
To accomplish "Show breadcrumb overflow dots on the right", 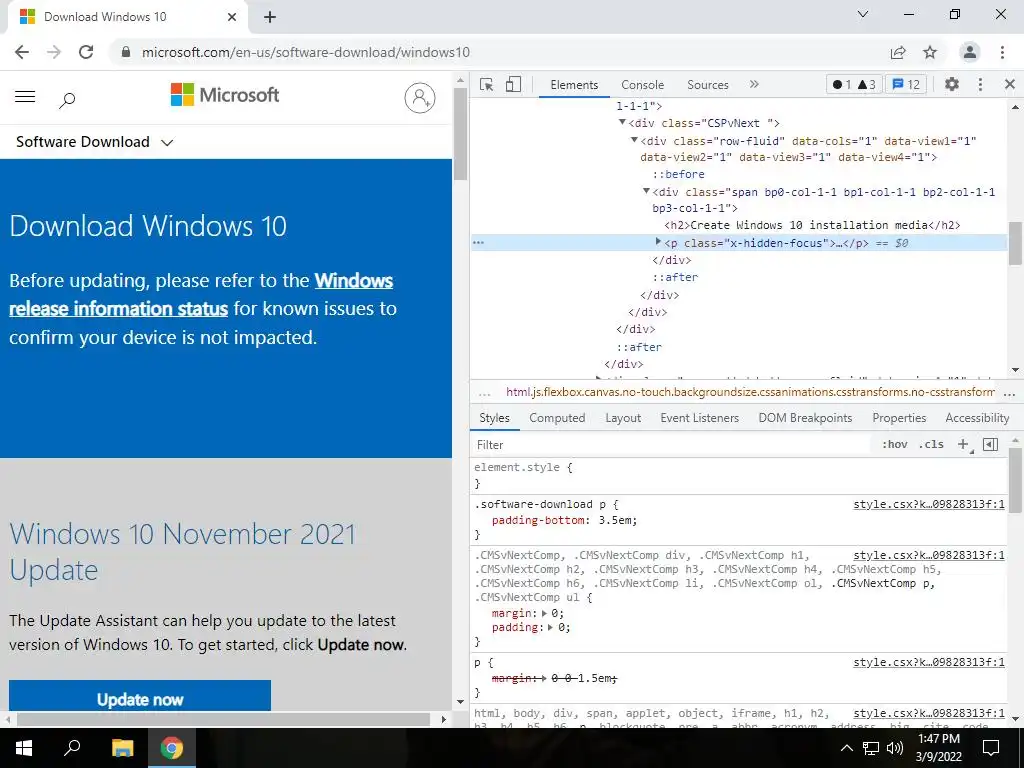I will click(1009, 393).
